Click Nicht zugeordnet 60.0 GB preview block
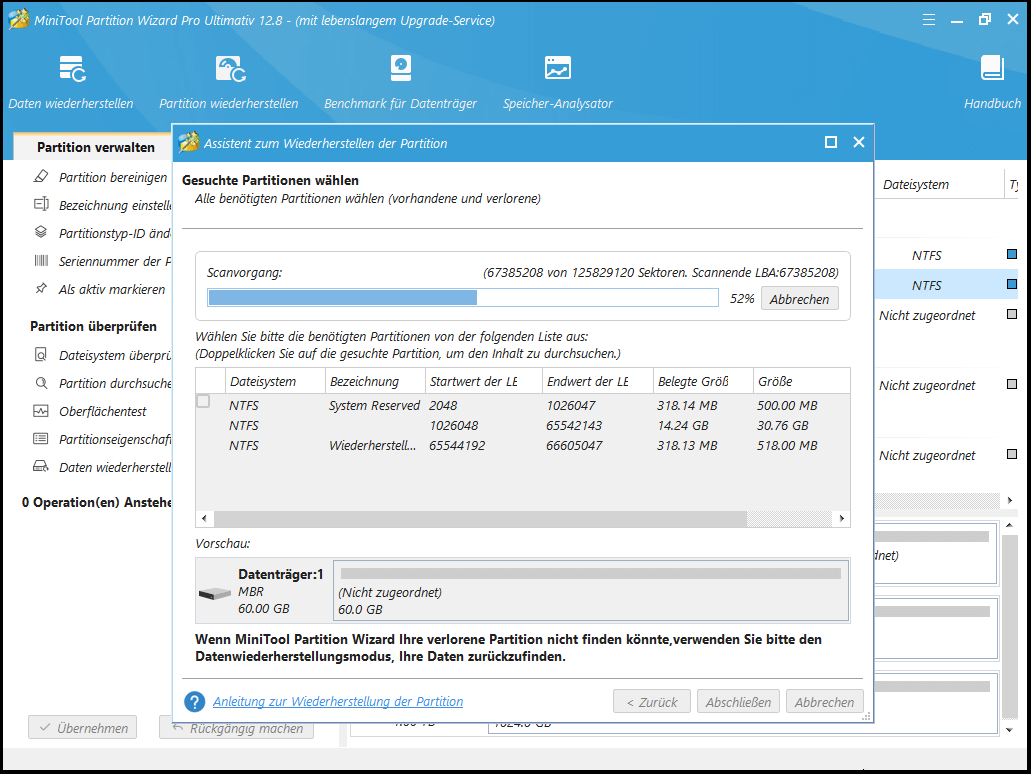This screenshot has width=1031, height=774. click(590, 590)
